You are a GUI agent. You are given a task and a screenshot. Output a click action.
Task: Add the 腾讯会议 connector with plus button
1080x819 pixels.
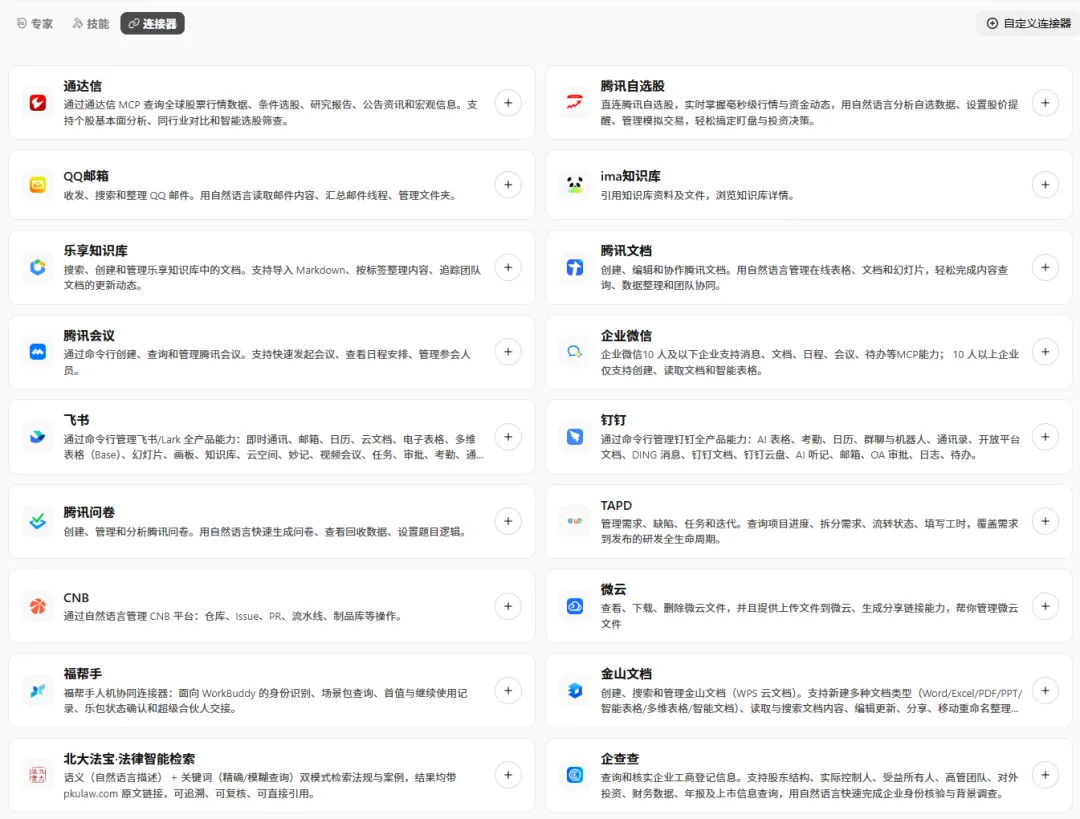pos(508,352)
